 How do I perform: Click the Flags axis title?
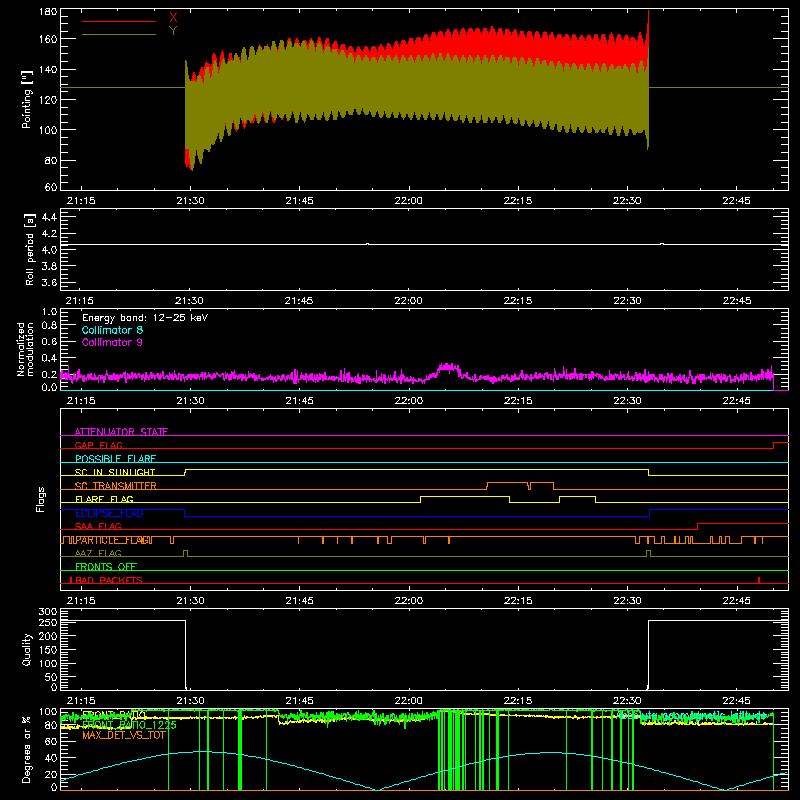40,499
